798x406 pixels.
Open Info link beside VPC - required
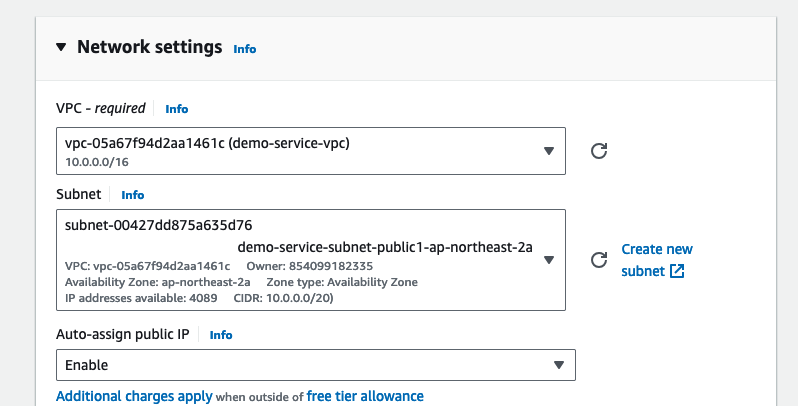(176, 109)
